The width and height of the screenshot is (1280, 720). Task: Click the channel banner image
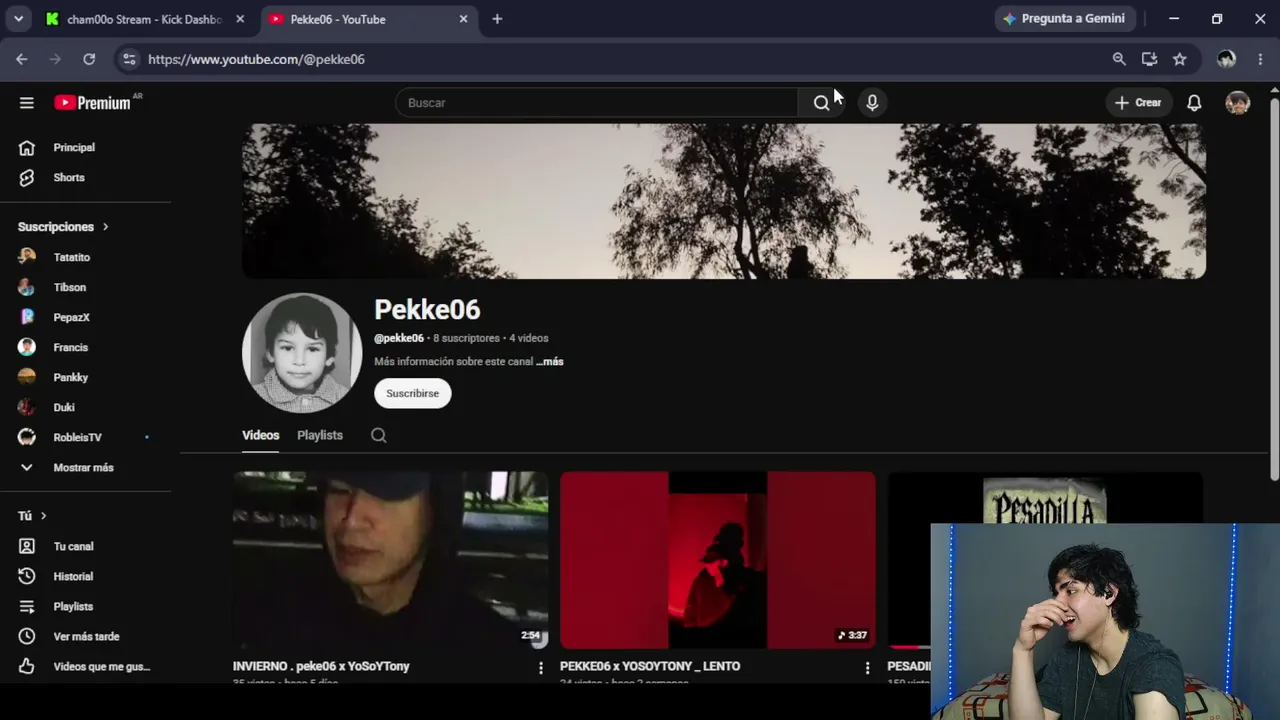tap(724, 201)
